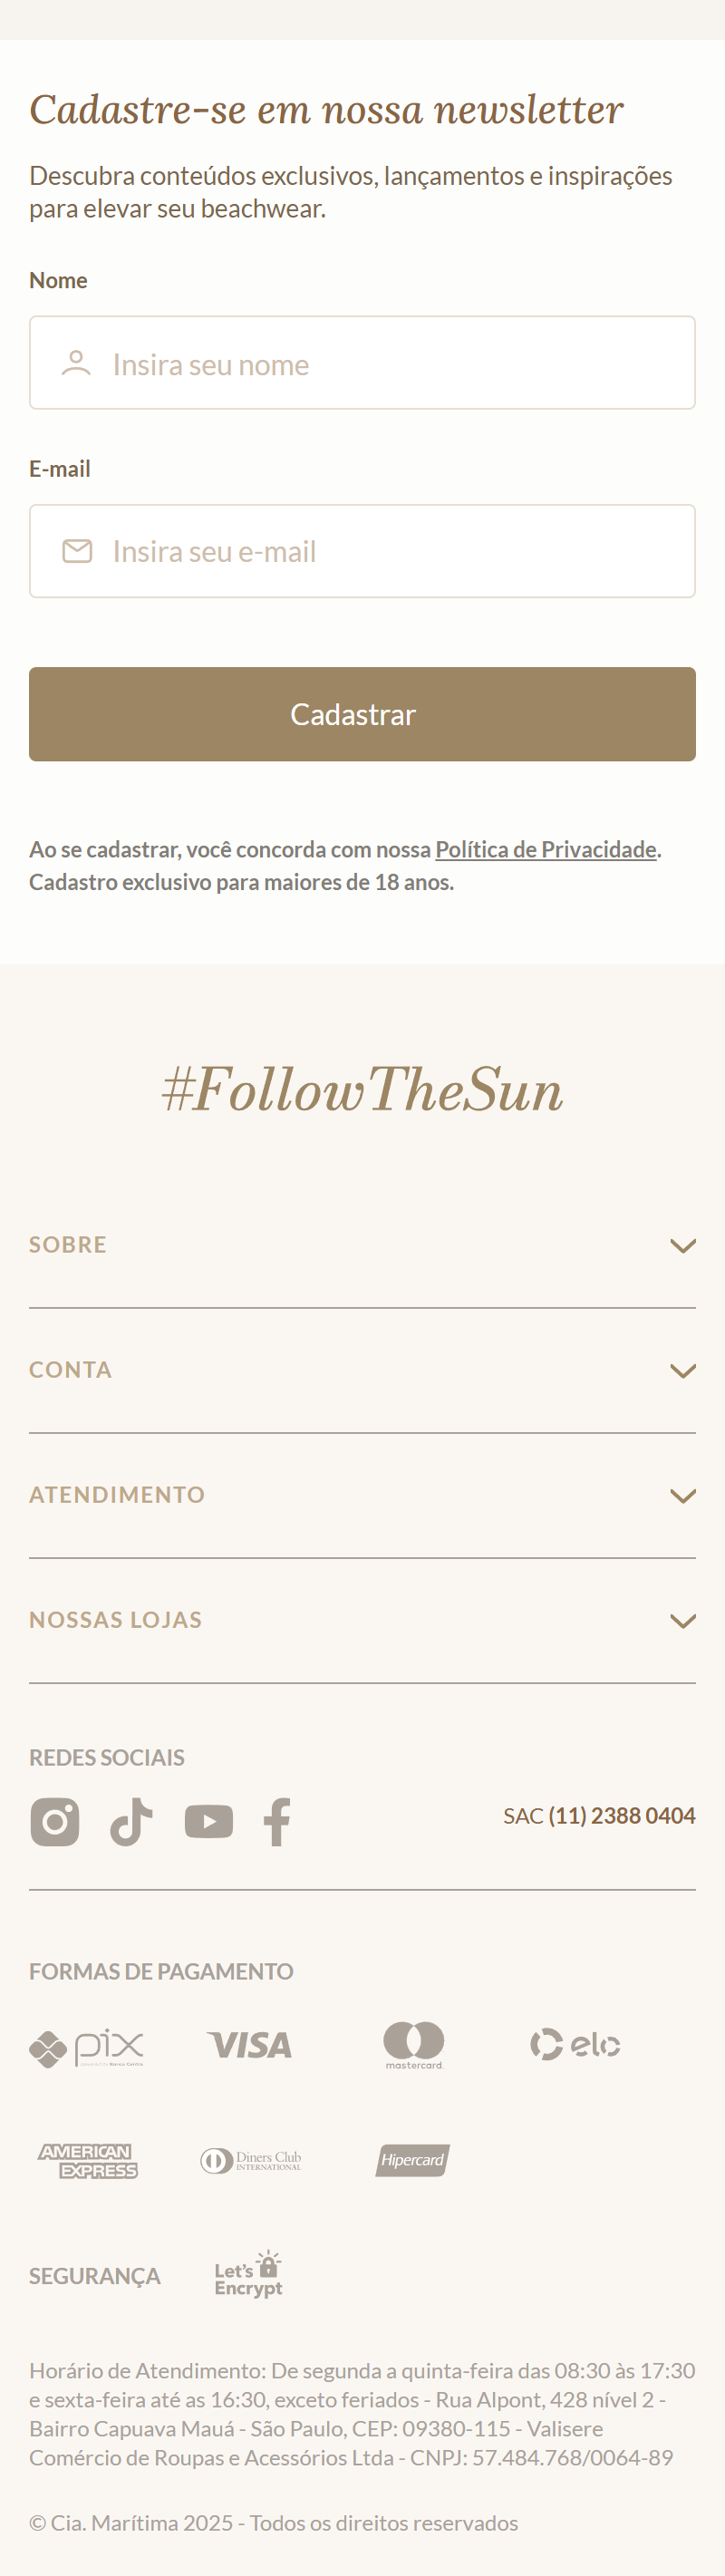Open the Instagram social icon
Viewport: 725px width, 2576px height.
[55, 1821]
